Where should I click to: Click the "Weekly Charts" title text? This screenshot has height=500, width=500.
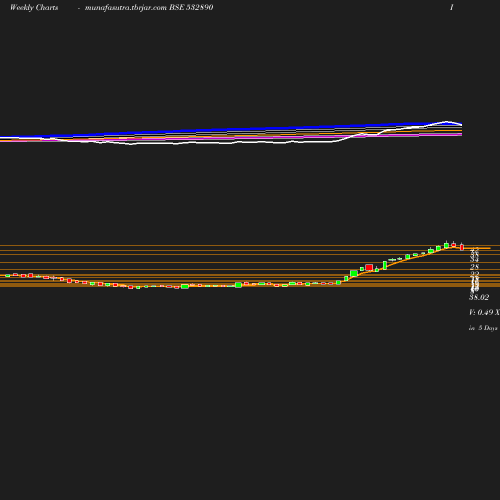(x=34, y=7)
